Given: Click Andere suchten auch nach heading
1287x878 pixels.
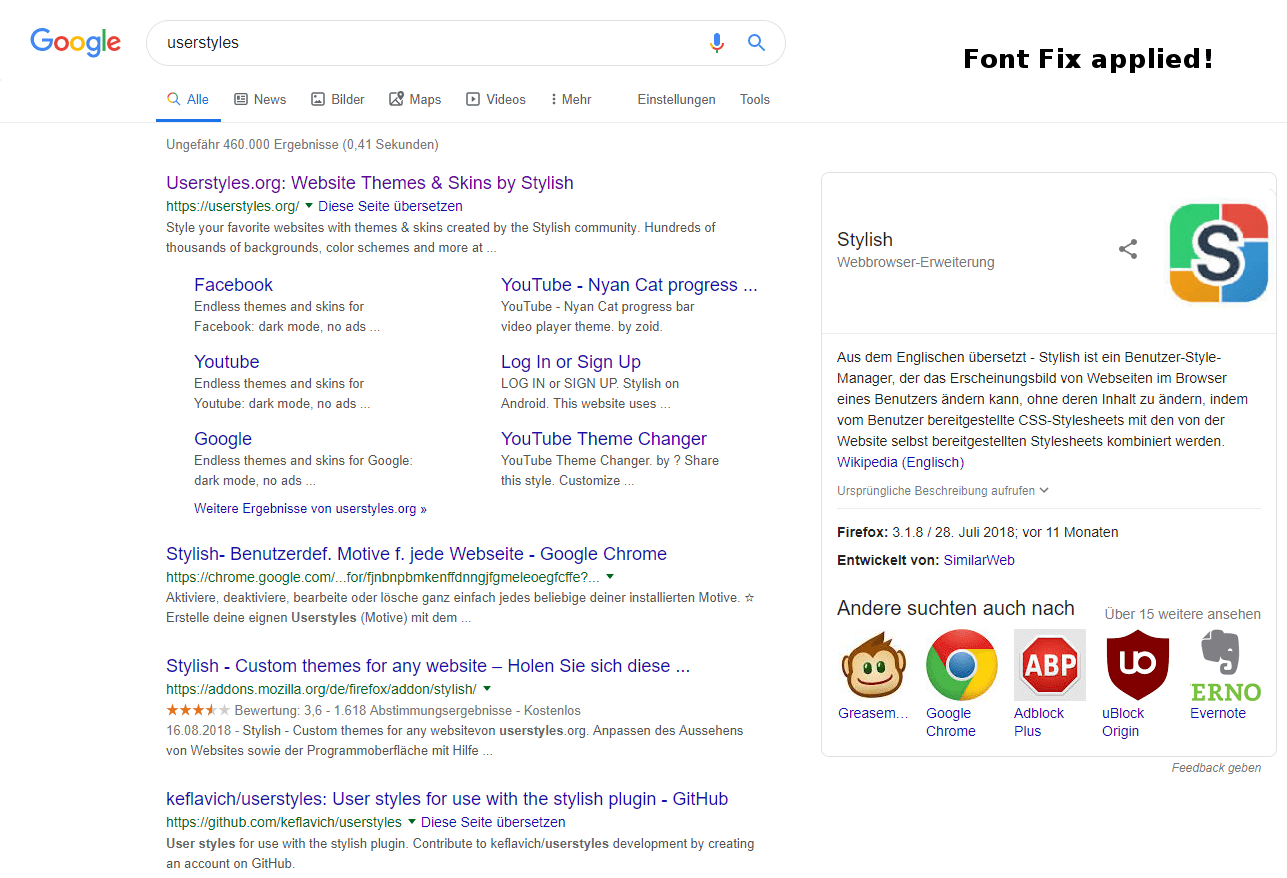Looking at the screenshot, I should click(x=956, y=609).
